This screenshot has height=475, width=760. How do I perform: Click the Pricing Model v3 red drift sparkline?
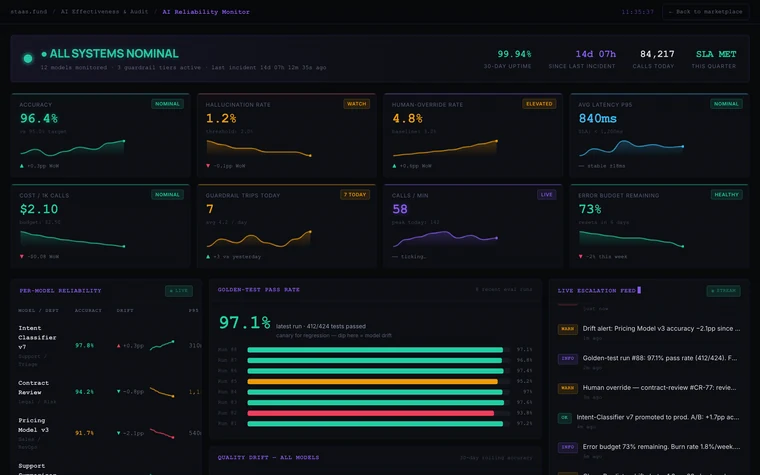[x=162, y=433]
